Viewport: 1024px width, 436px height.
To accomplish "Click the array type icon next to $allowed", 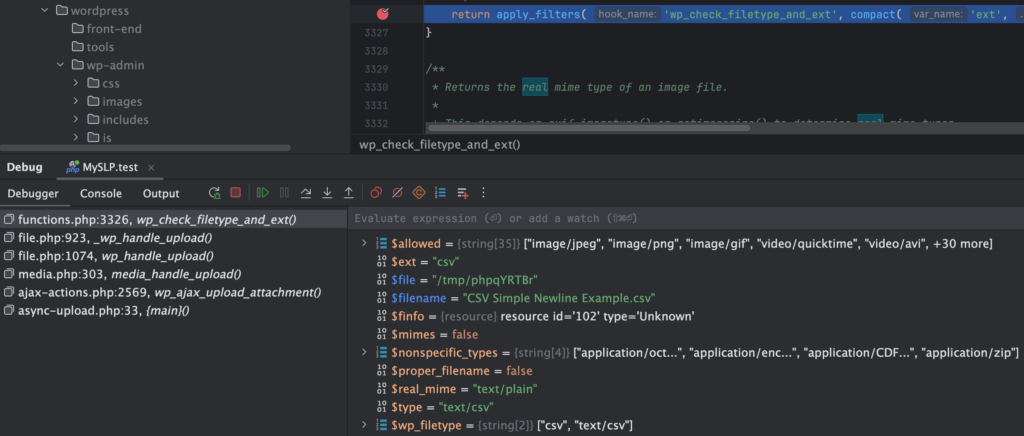I will (x=382, y=243).
